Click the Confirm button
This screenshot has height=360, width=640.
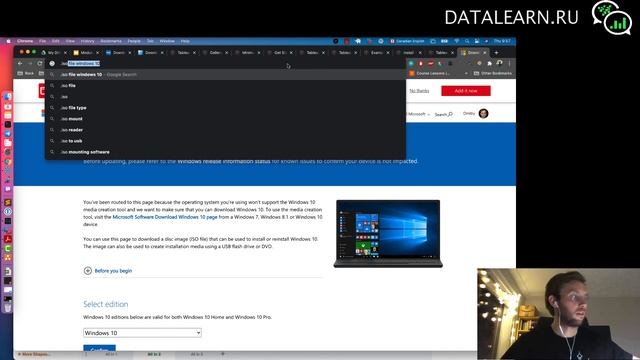[x=99, y=348]
